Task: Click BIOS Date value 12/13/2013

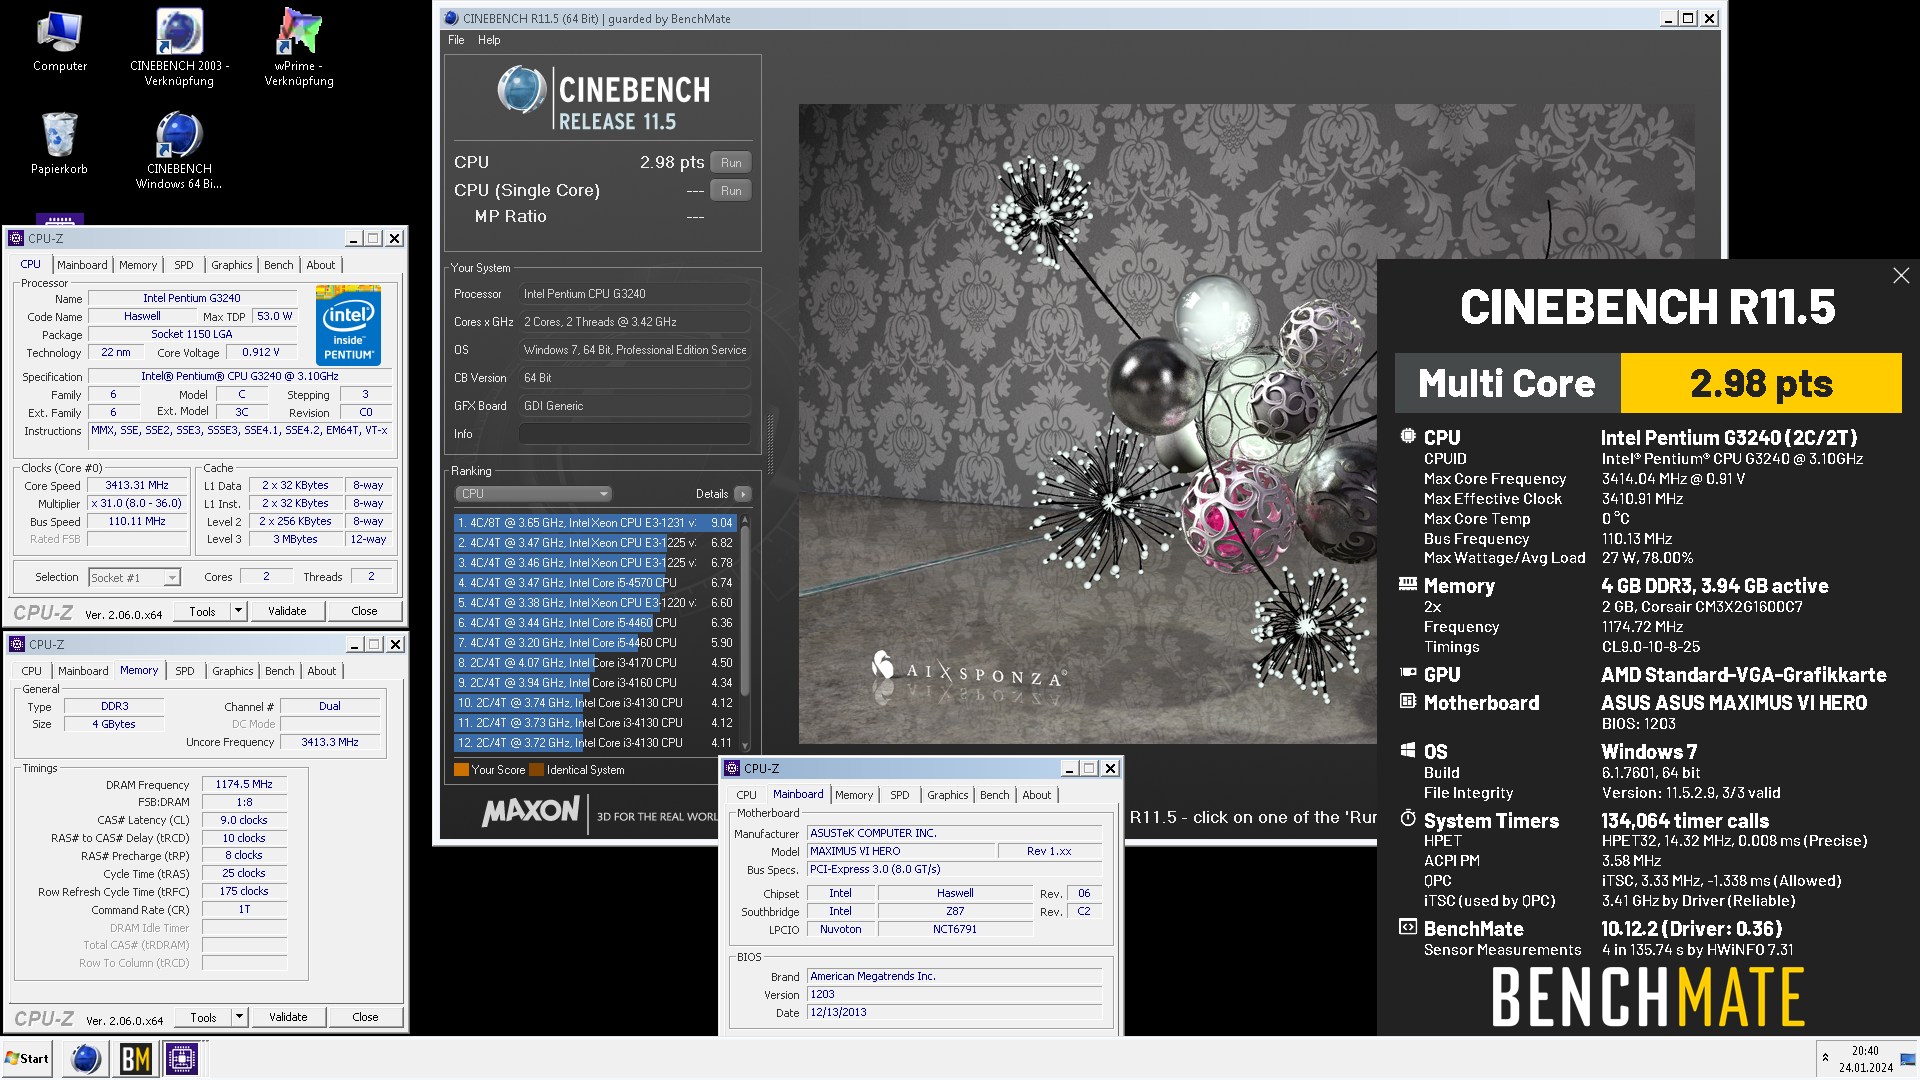Action: [x=955, y=1012]
